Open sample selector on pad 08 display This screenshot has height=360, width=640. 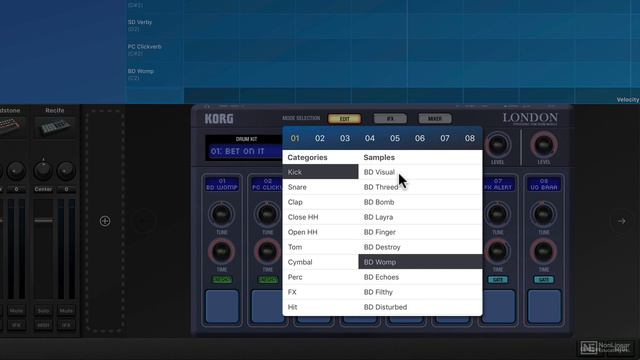point(544,184)
